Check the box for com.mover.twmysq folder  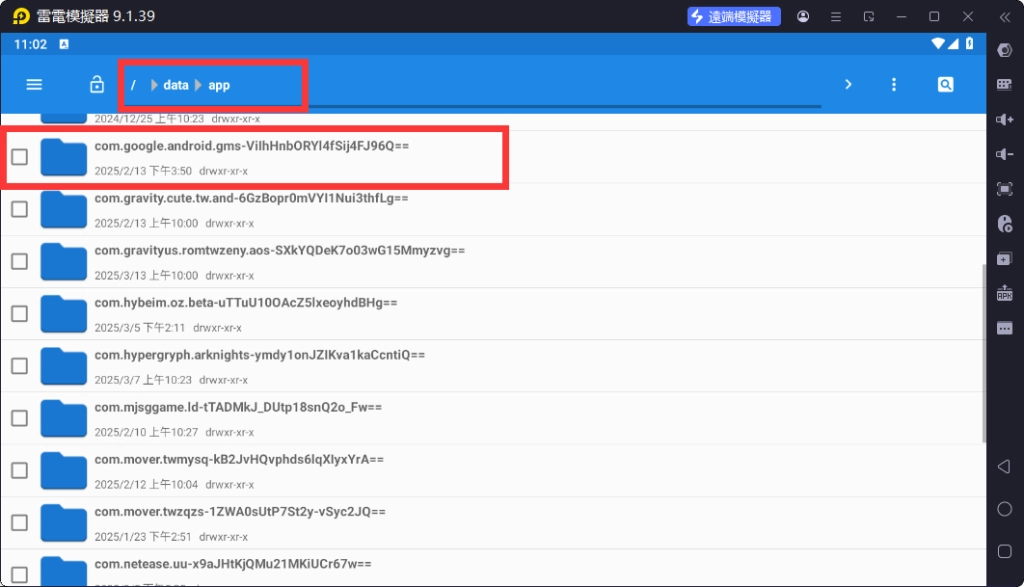20,470
